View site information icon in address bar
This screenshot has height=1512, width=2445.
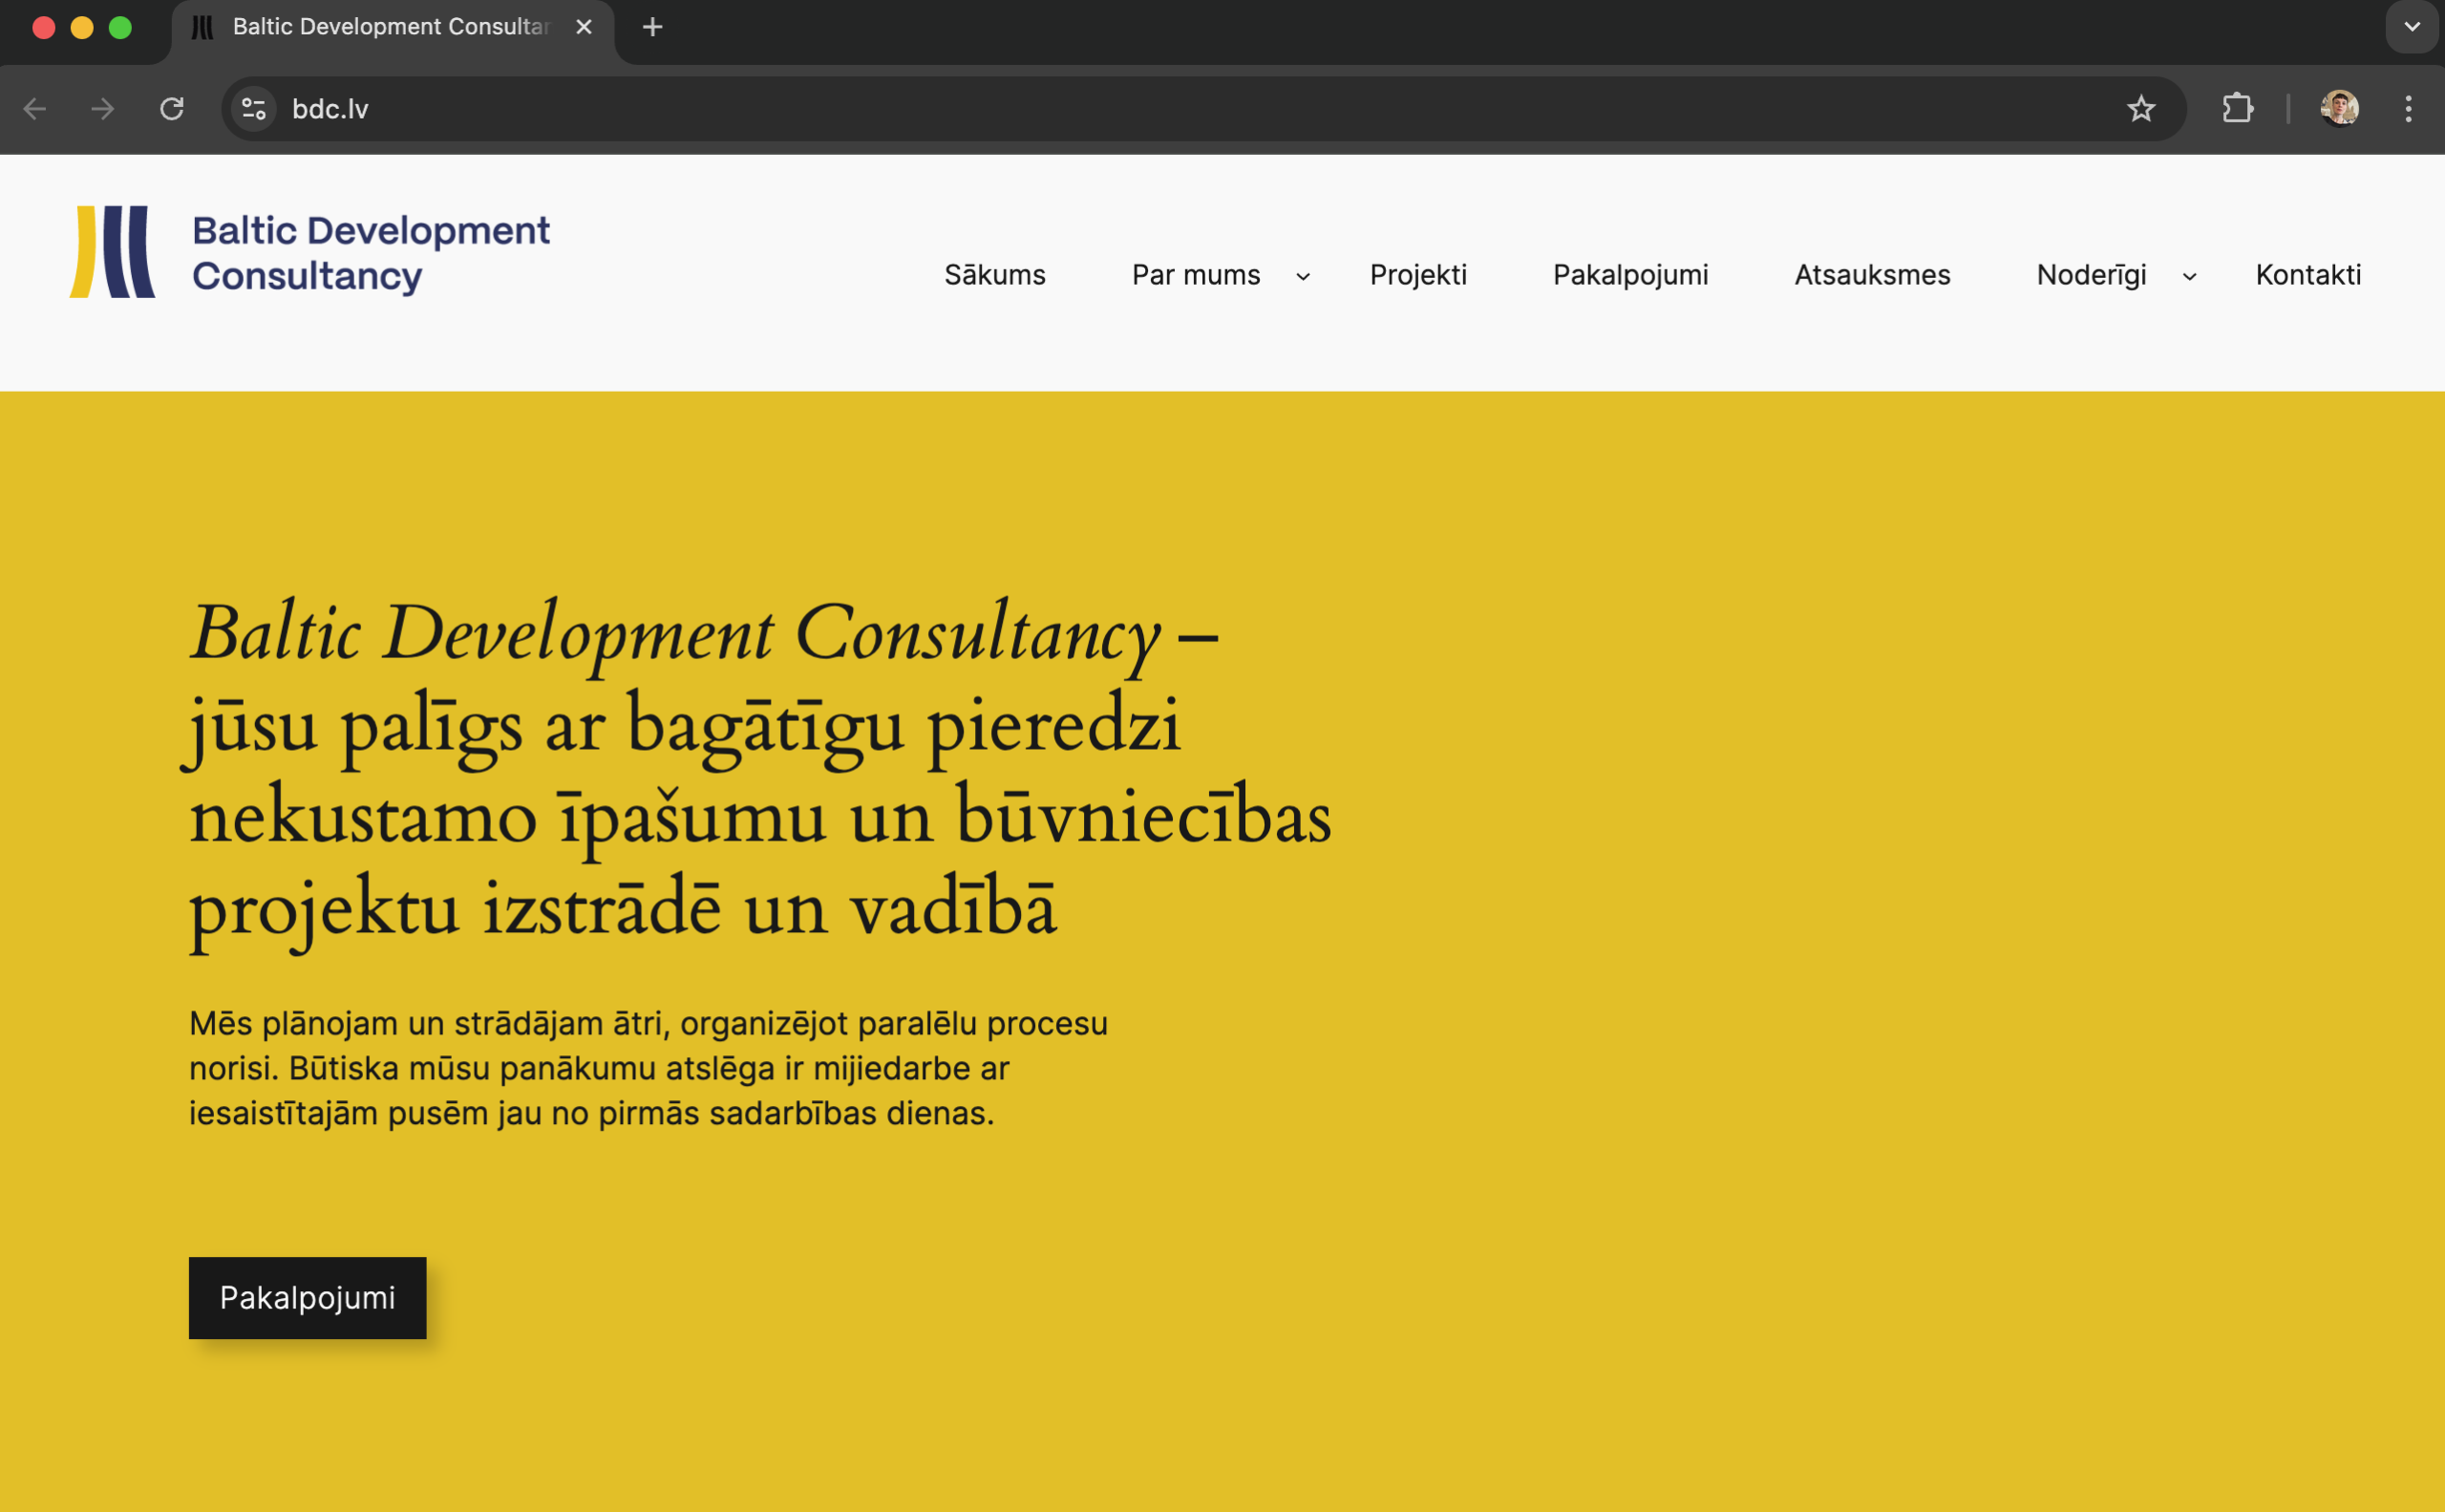tap(254, 108)
